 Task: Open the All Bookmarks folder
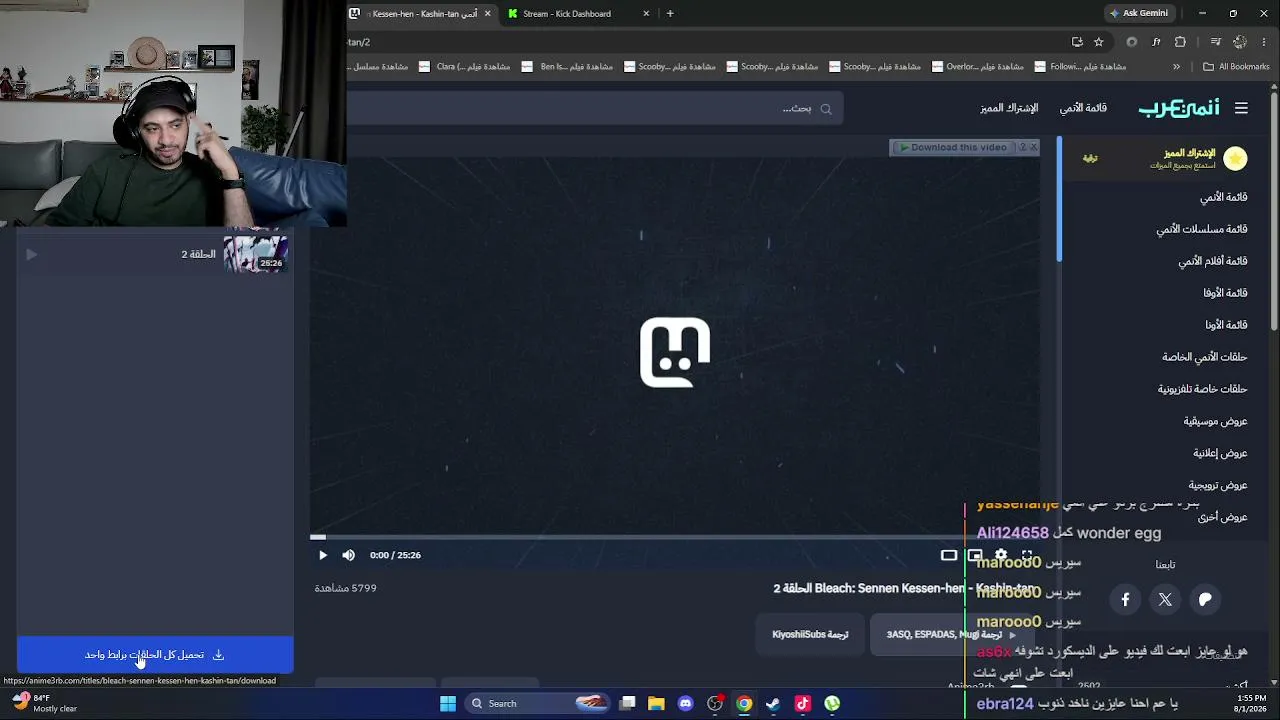click(1236, 67)
